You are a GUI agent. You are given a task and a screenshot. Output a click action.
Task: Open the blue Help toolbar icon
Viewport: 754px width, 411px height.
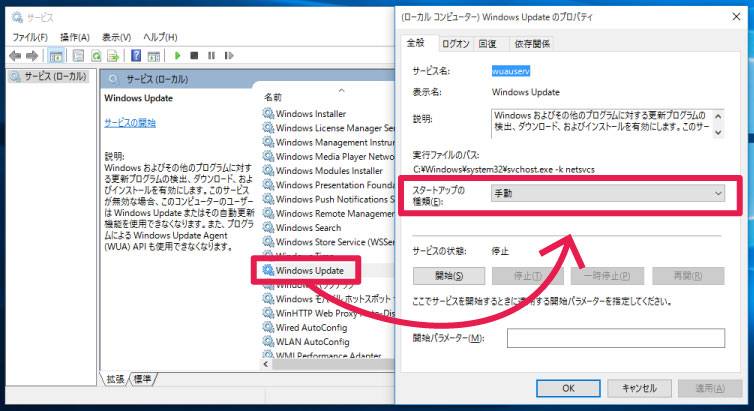click(x=136, y=56)
